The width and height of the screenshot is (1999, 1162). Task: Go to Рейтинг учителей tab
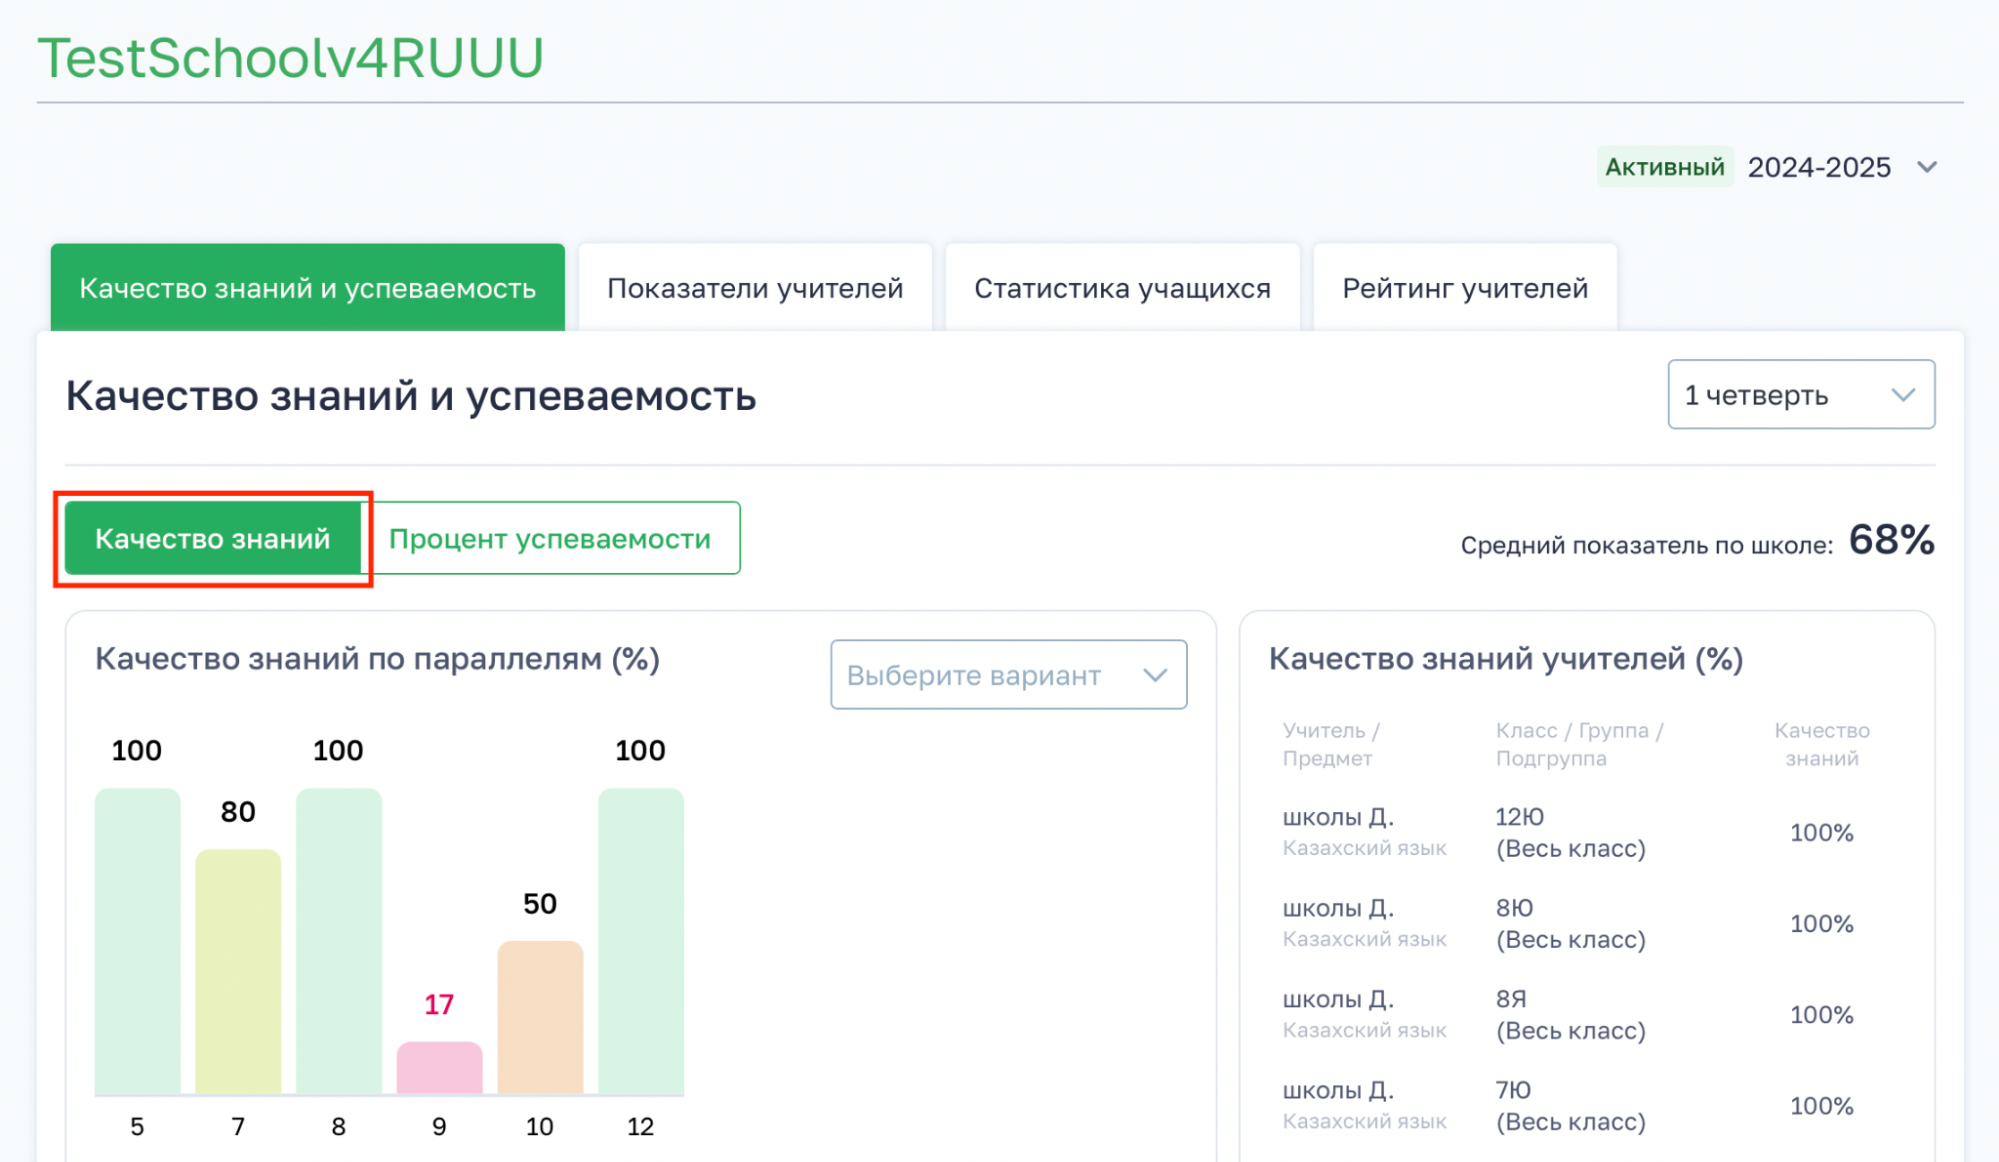point(1464,288)
